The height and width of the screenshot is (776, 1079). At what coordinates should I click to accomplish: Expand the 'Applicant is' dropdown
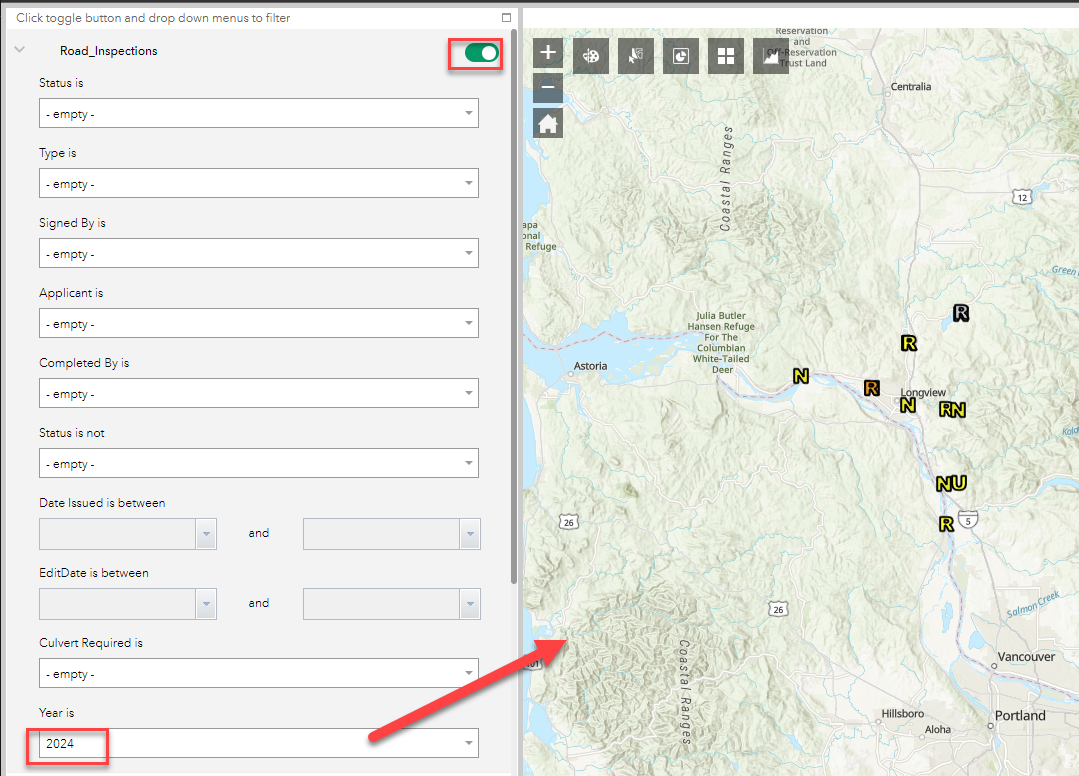point(259,323)
